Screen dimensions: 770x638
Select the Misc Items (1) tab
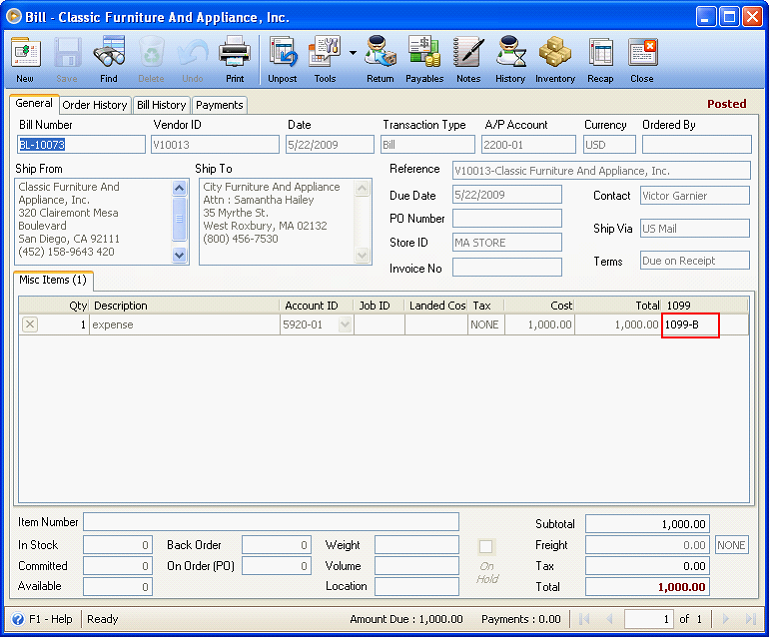tap(53, 280)
